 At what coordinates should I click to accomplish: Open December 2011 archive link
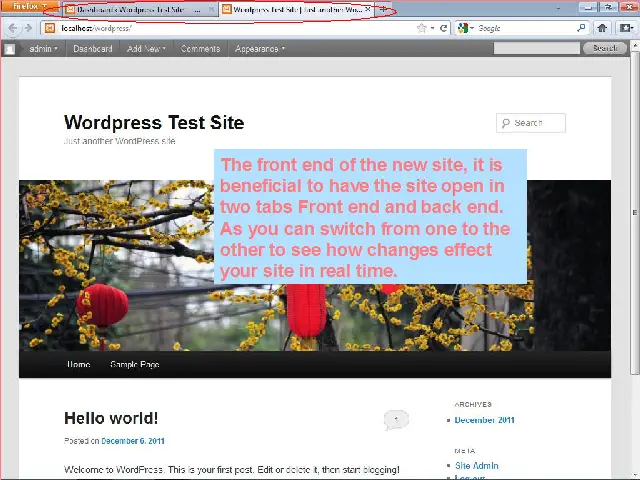coord(484,420)
